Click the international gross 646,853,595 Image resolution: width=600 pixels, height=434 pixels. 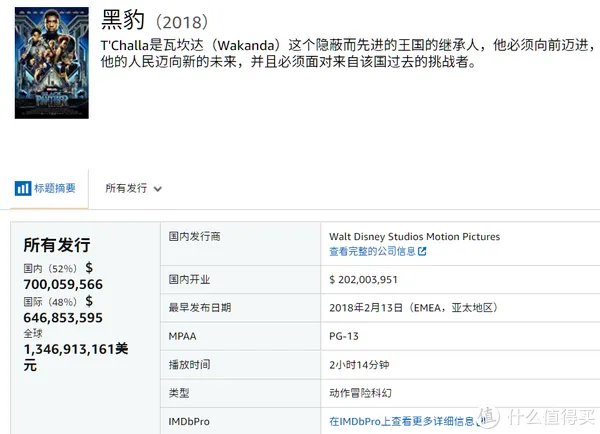coord(63,318)
